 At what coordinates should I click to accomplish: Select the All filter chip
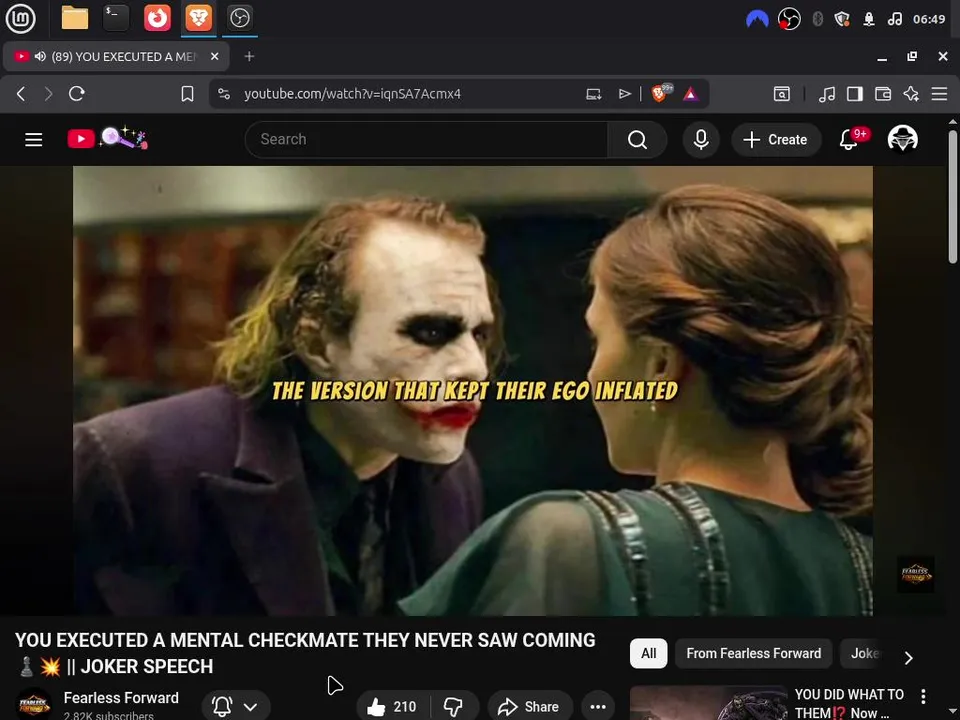tap(648, 653)
